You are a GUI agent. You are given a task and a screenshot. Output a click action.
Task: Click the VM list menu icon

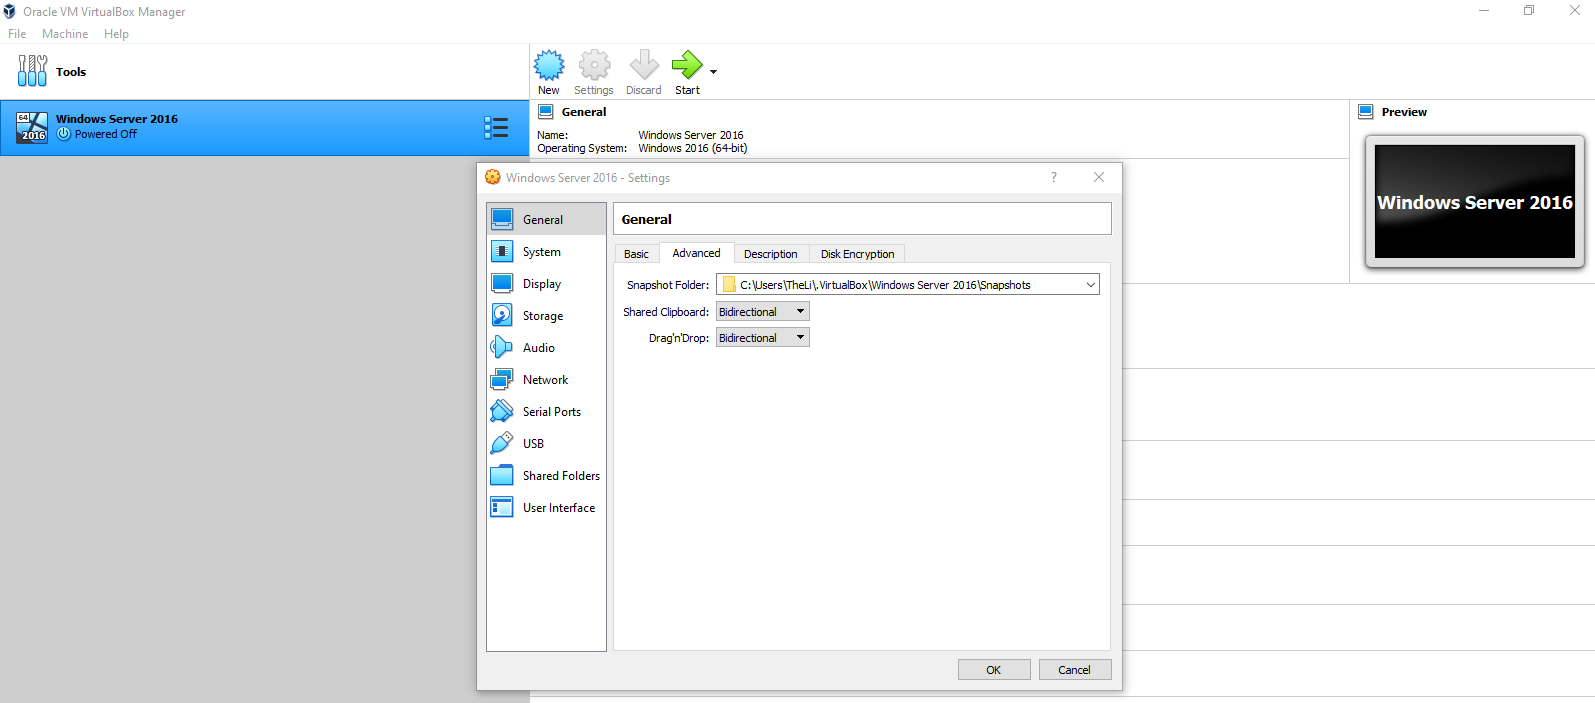pyautogui.click(x=496, y=127)
